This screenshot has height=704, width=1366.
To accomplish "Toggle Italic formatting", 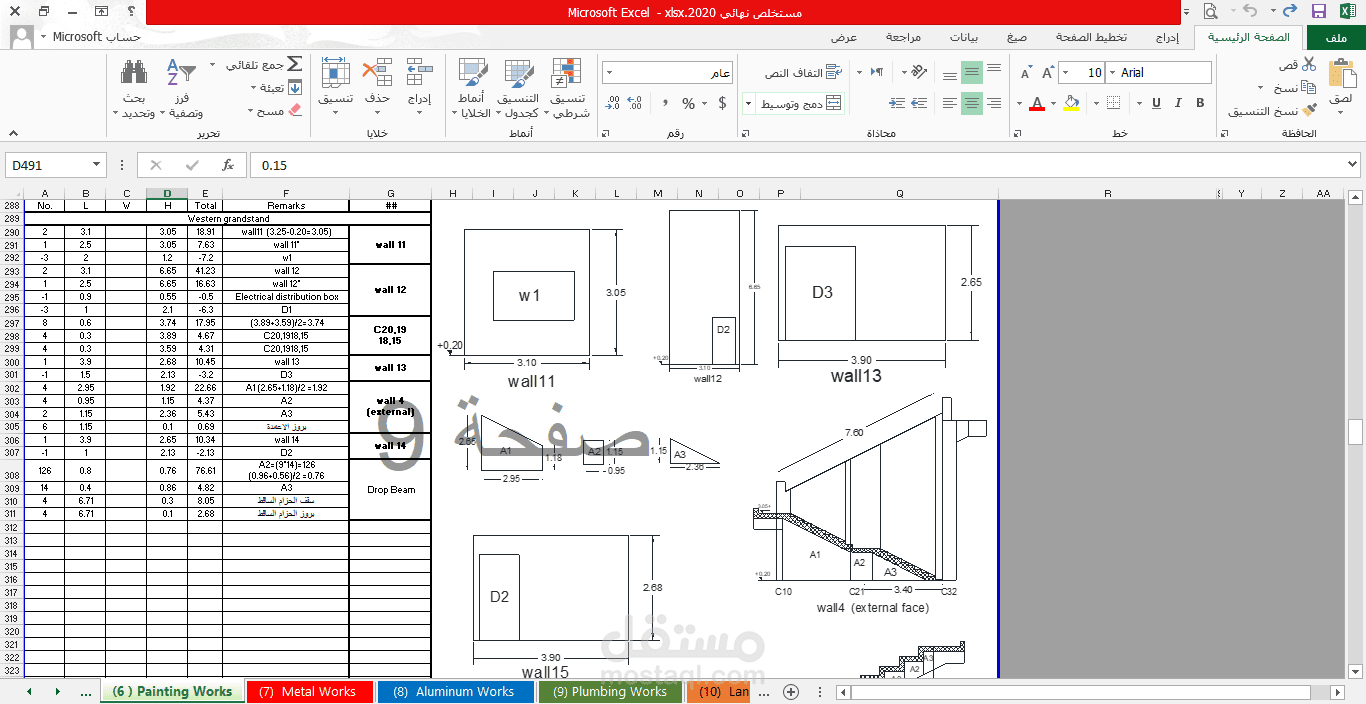I will (x=1178, y=103).
